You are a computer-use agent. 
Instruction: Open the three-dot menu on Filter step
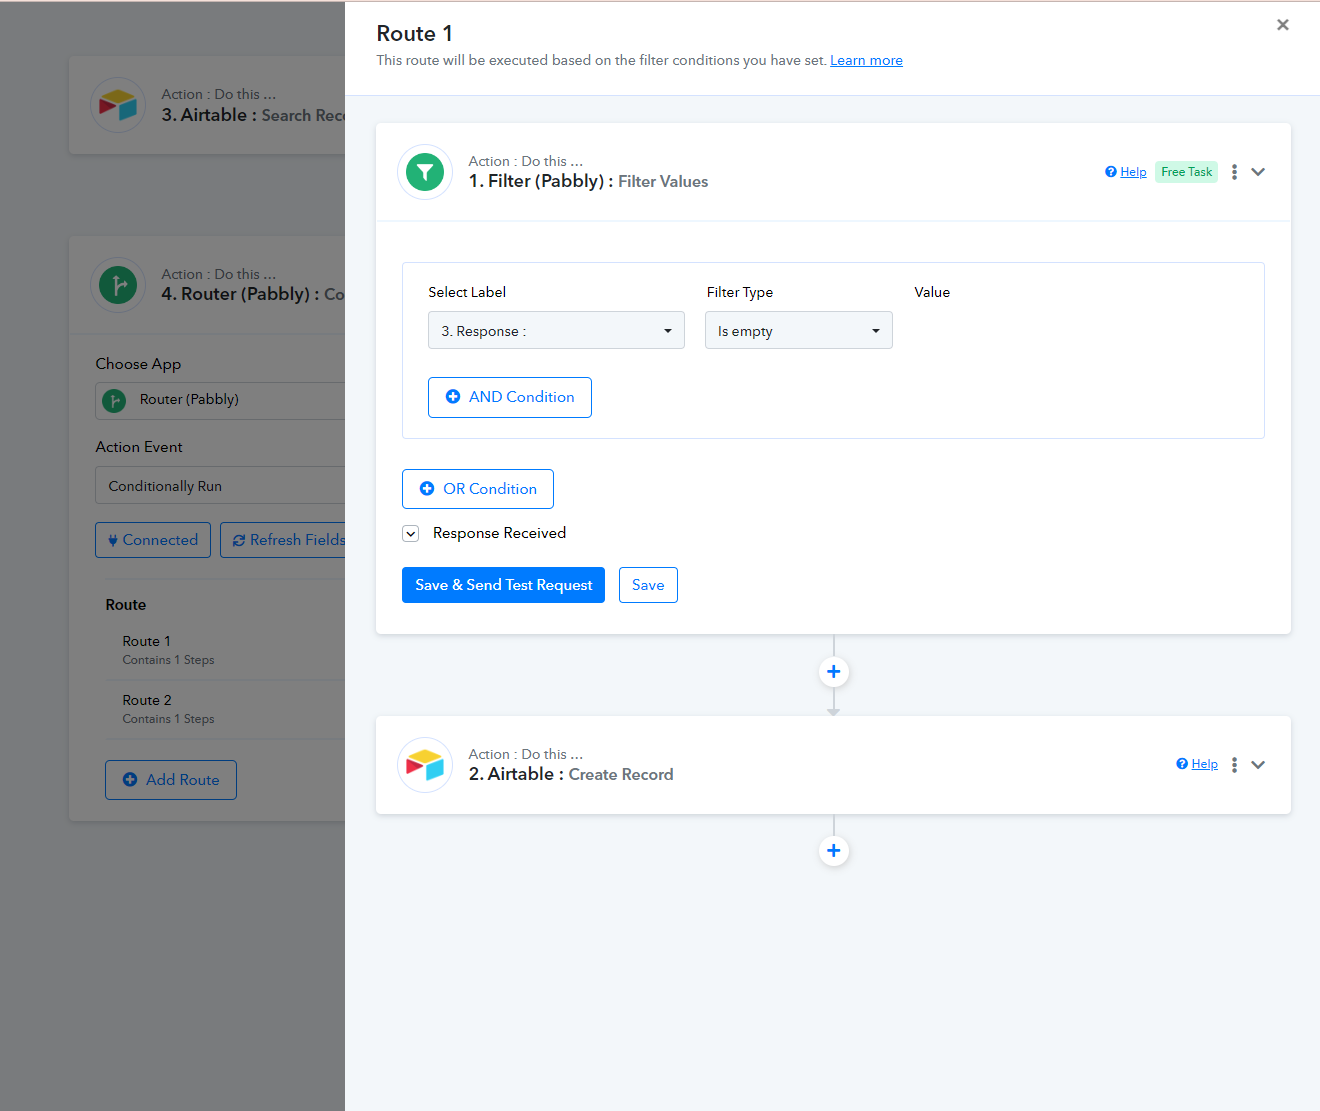point(1234,172)
